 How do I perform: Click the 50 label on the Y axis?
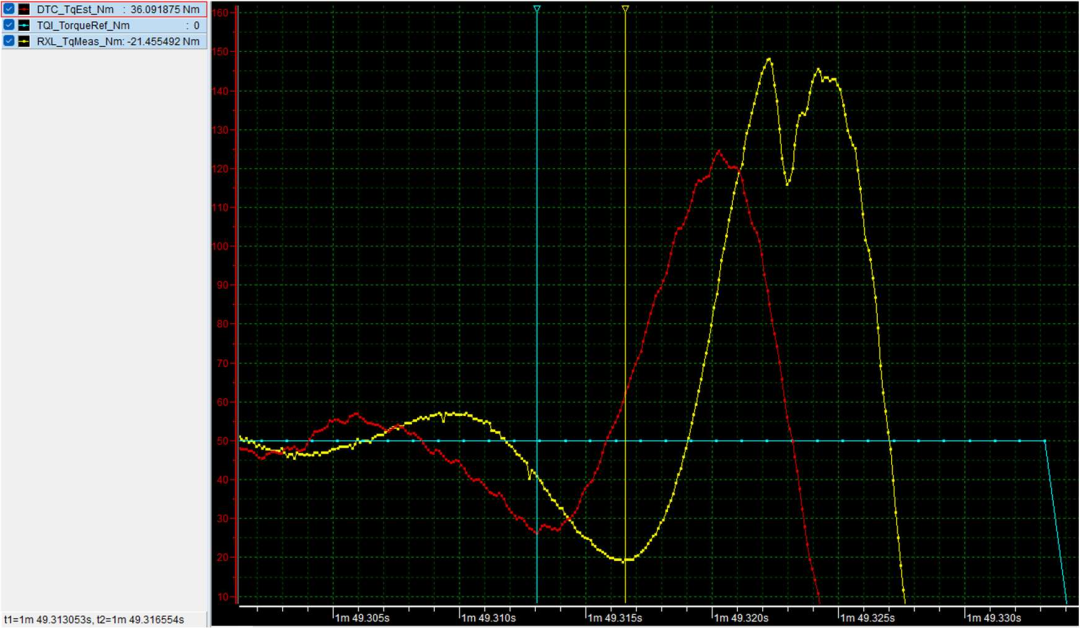[222, 441]
